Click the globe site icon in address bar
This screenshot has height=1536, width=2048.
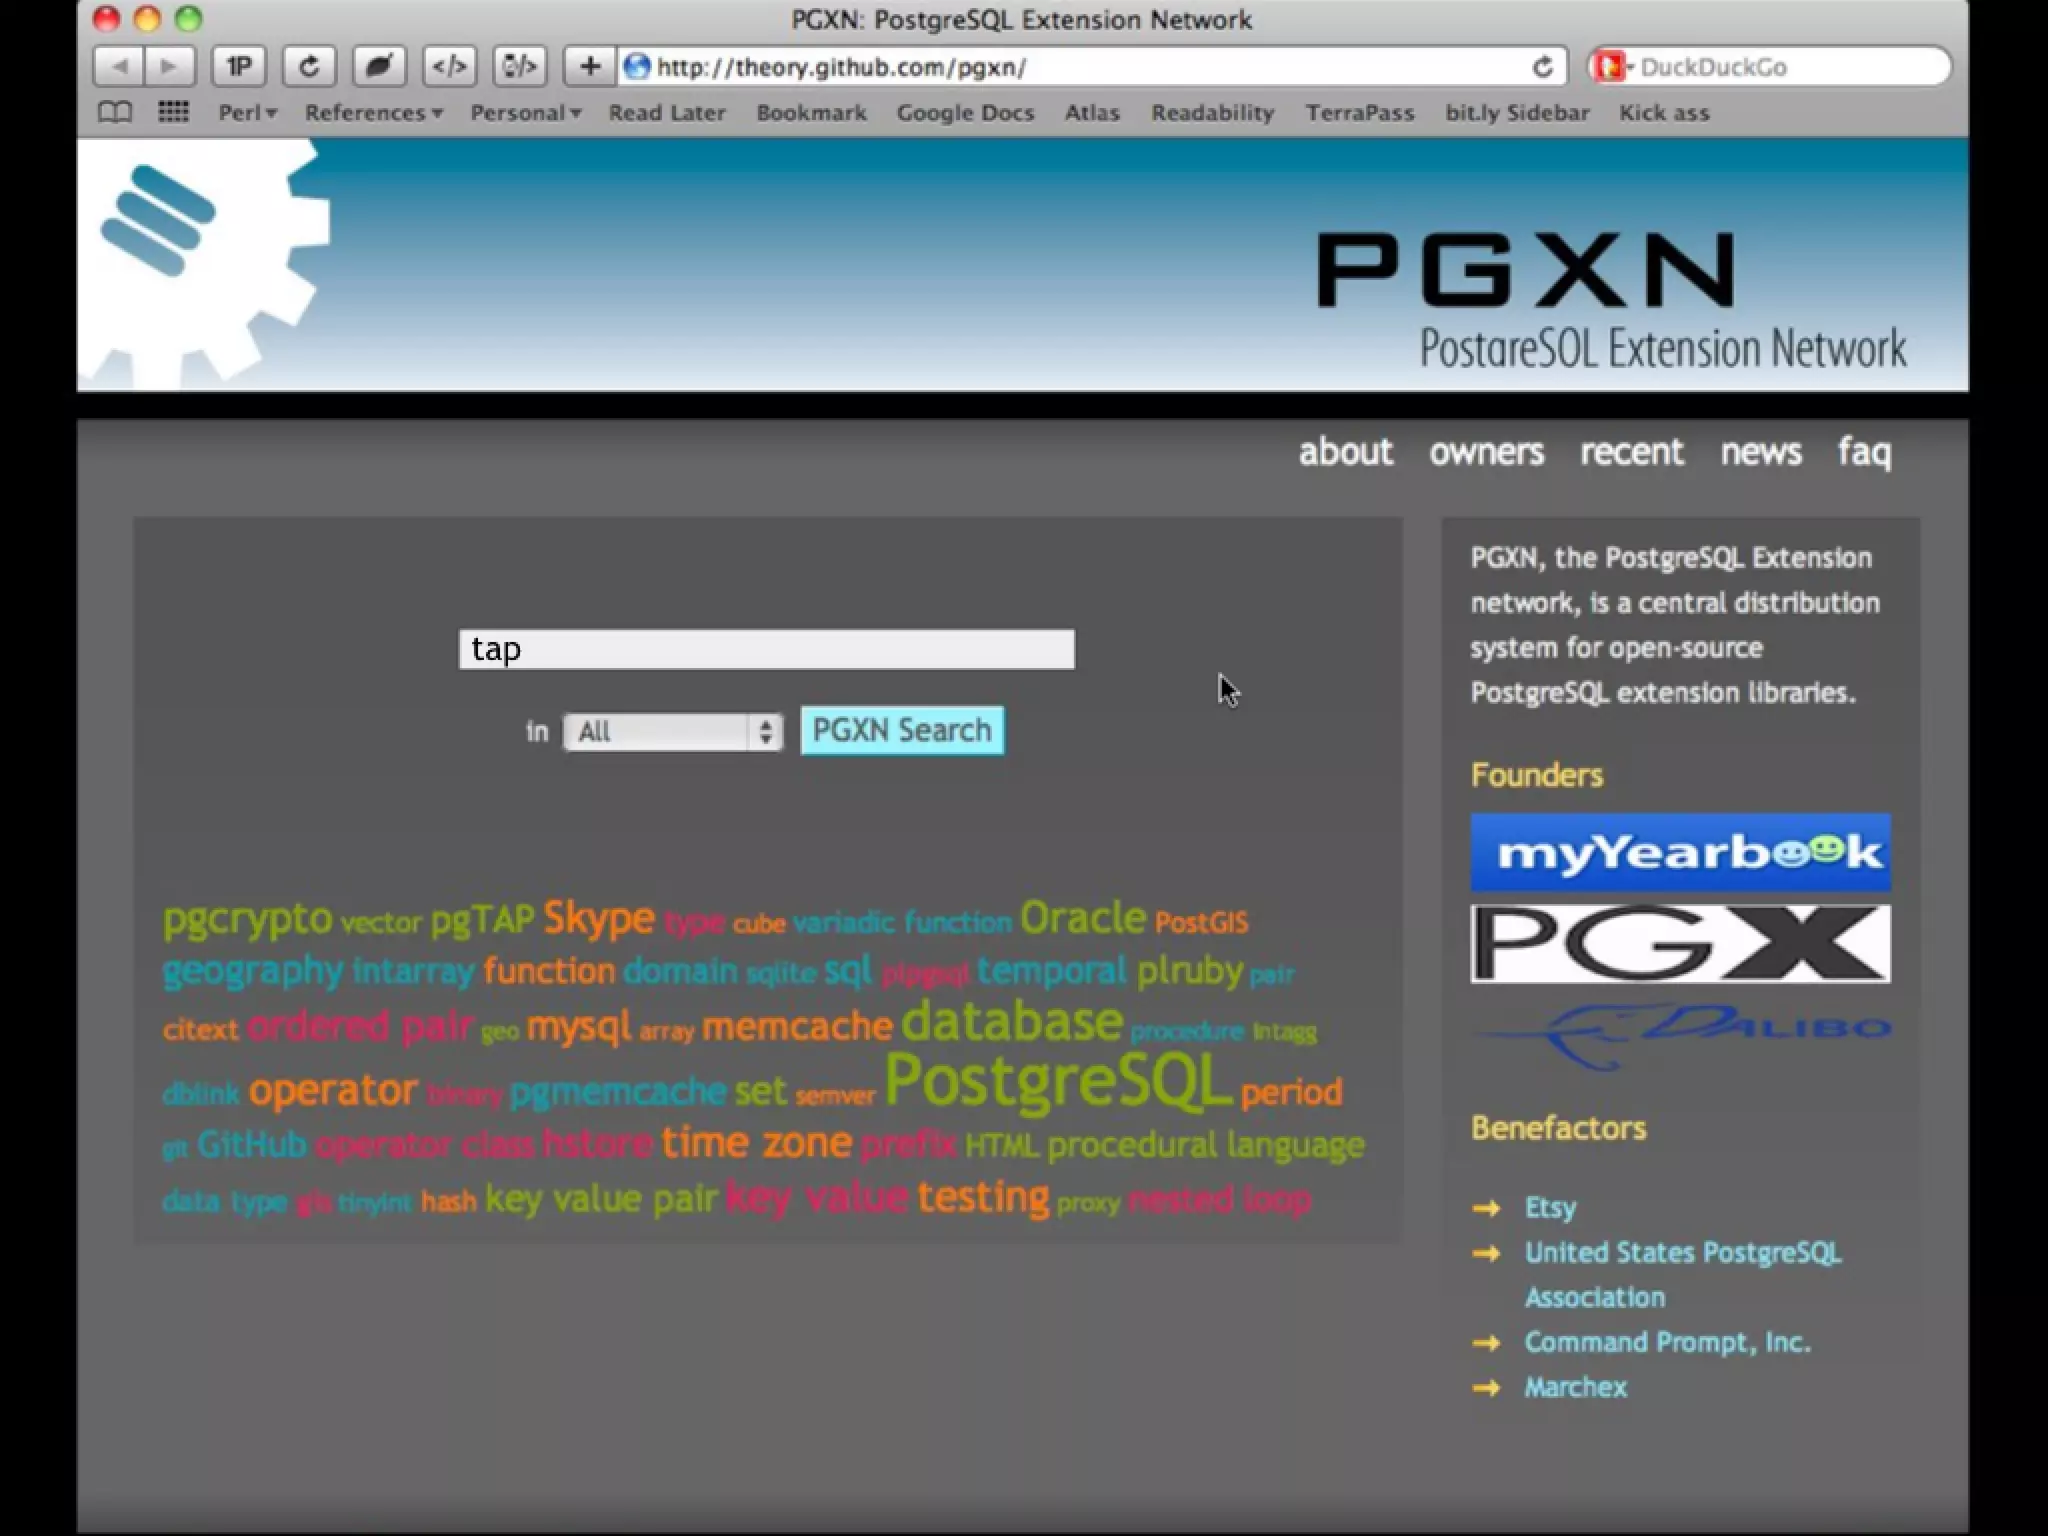coord(636,67)
